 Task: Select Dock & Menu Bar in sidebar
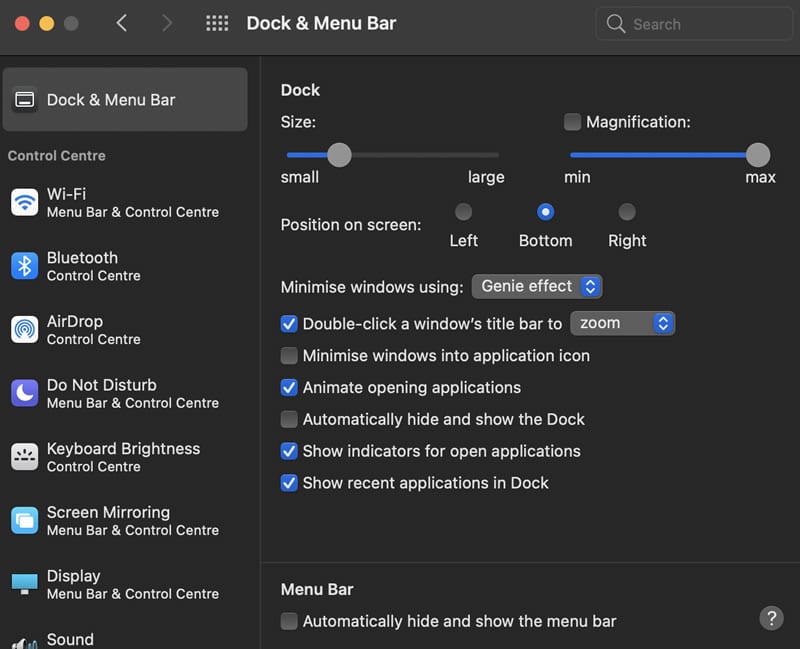(125, 99)
